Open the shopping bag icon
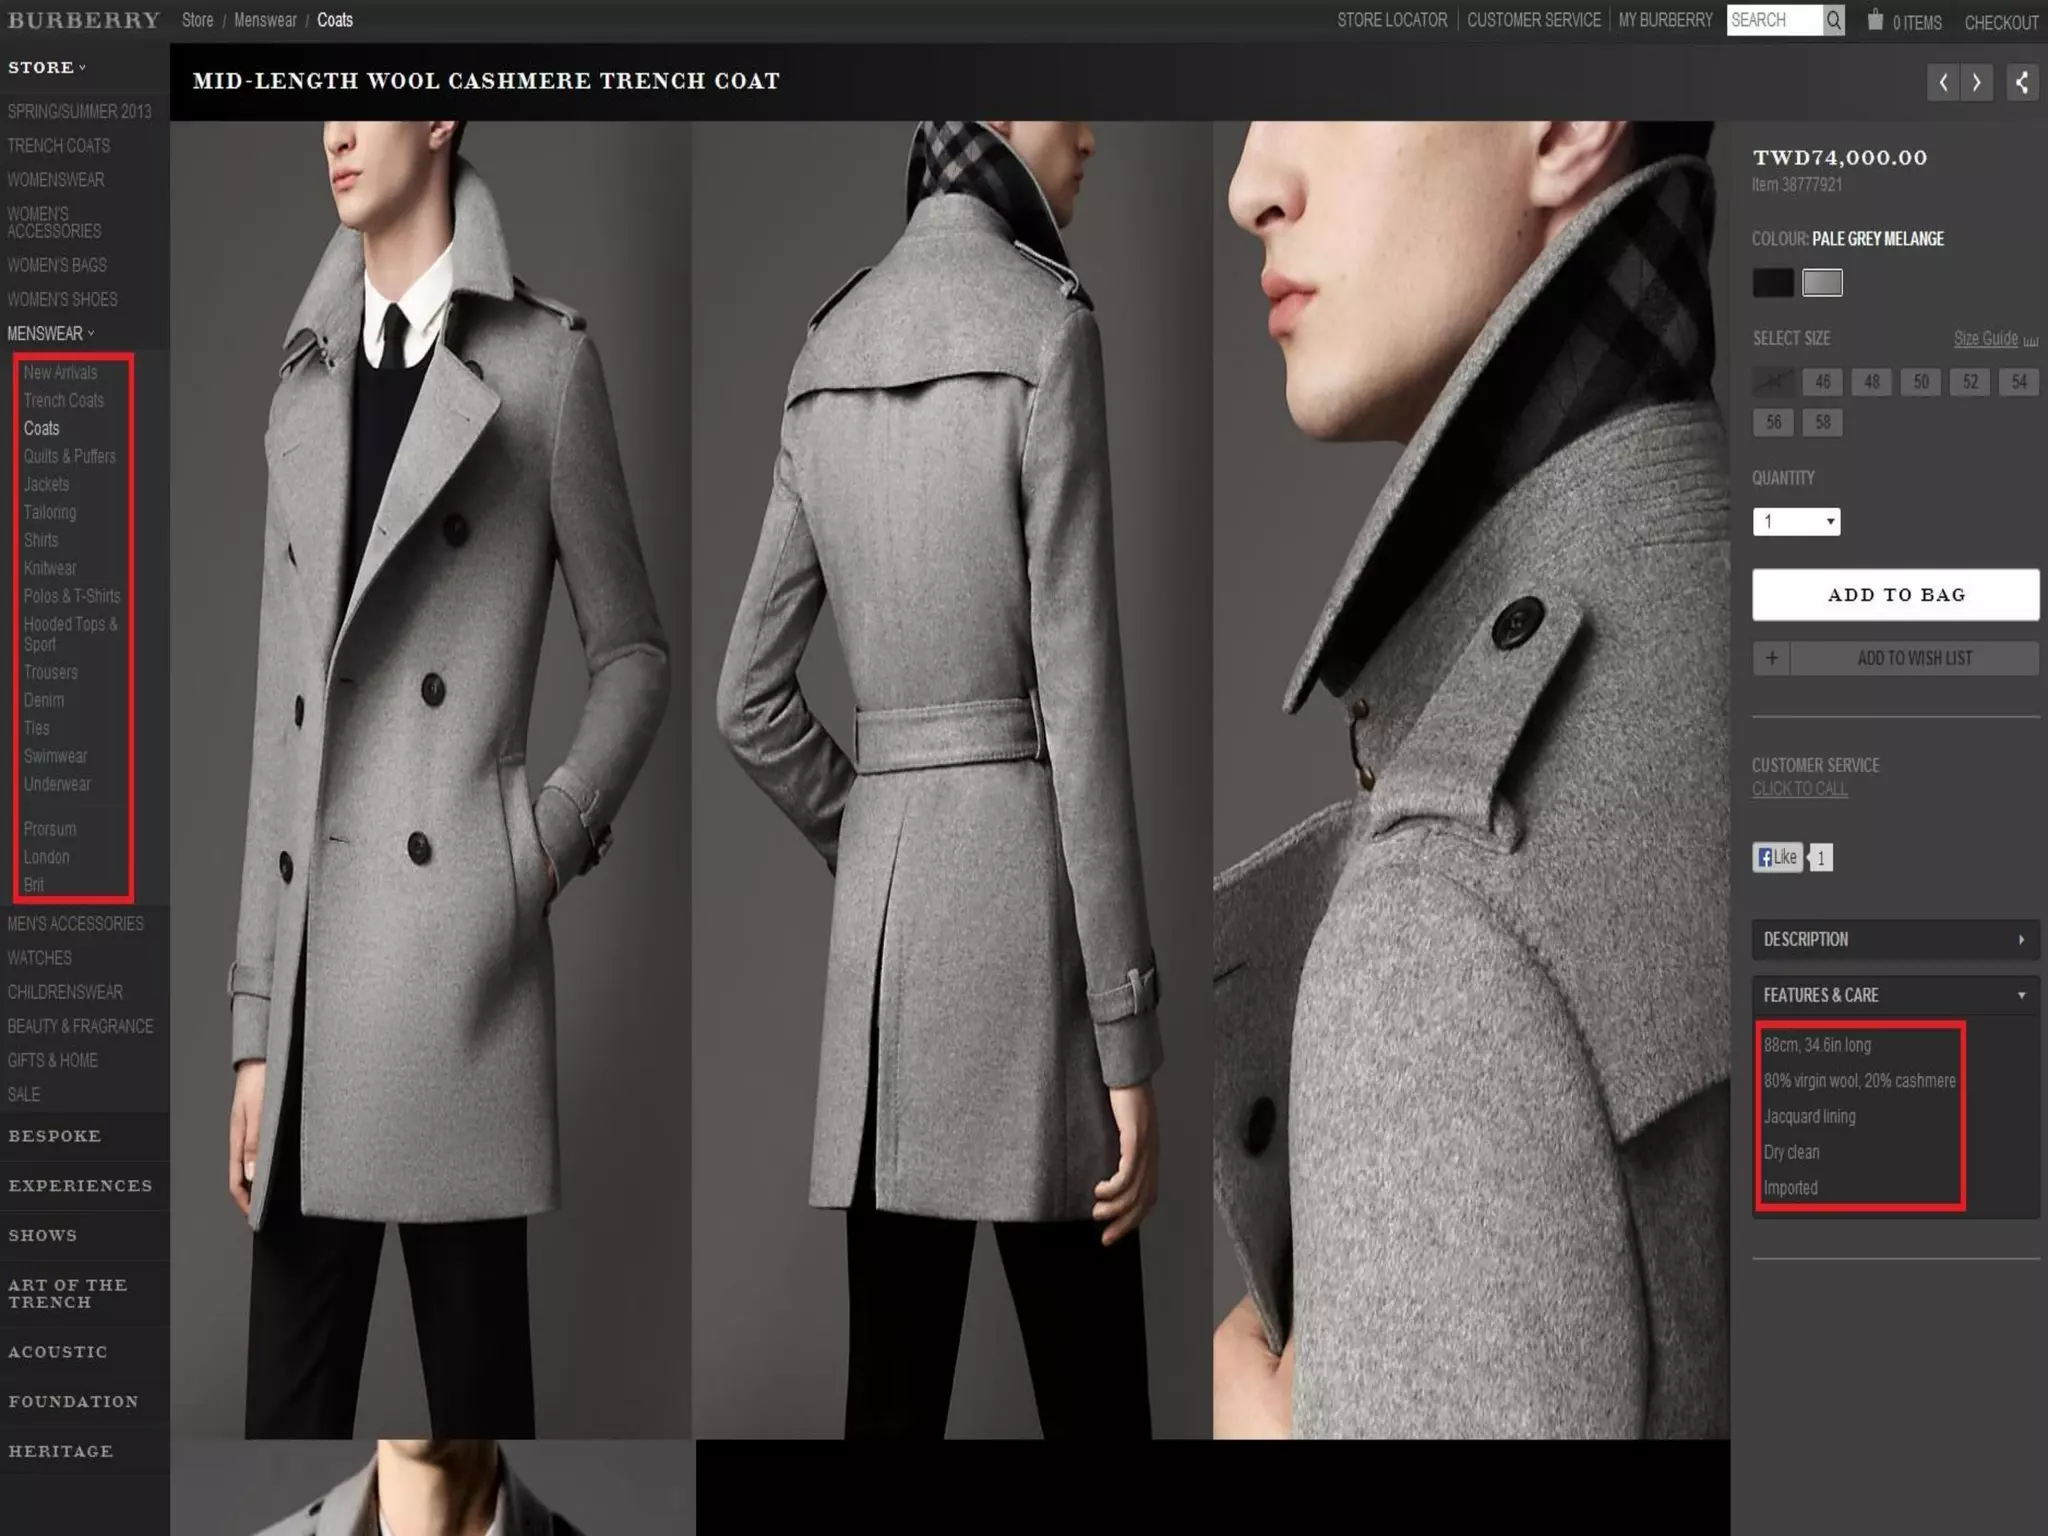This screenshot has height=1536, width=2048. (1875, 20)
